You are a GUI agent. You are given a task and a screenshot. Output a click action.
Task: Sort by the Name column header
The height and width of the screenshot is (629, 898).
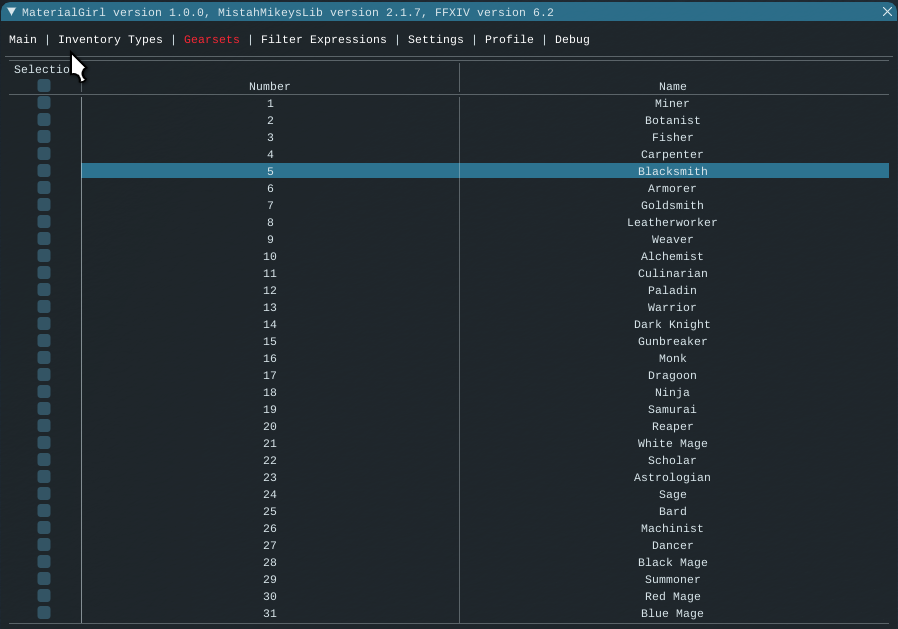[x=672, y=87]
